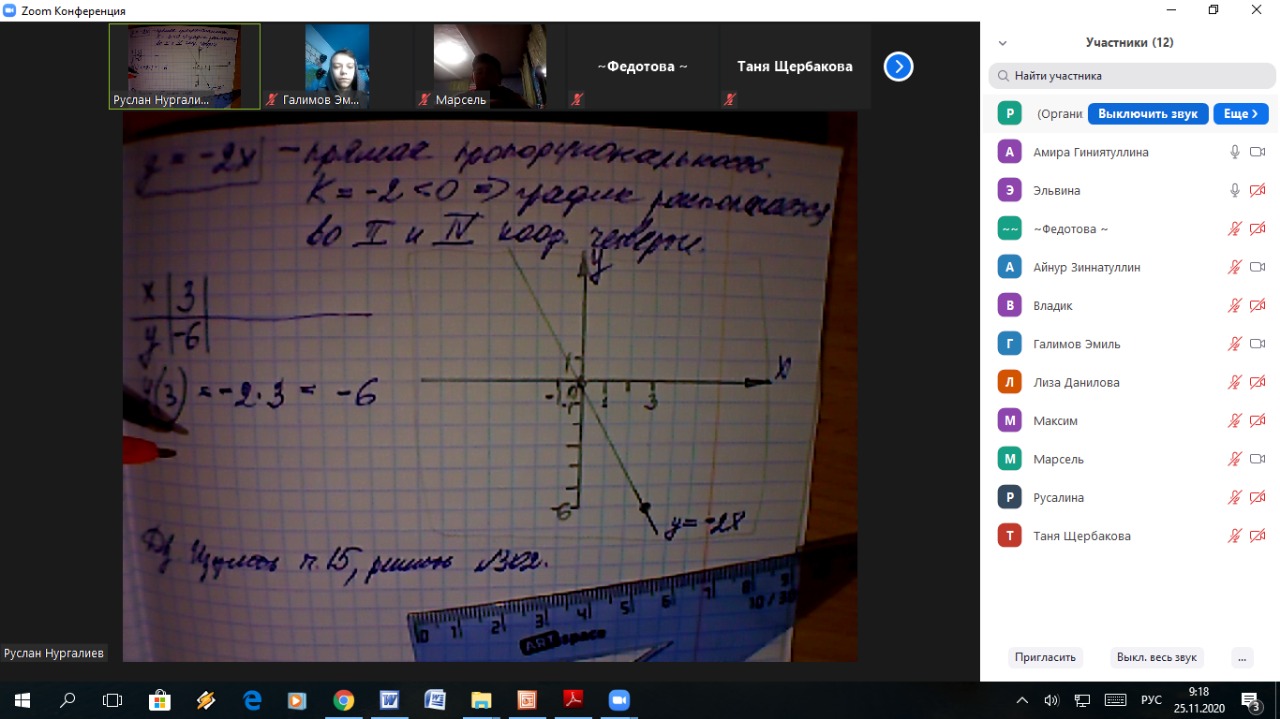Open Adobe Acrobat from the taskbar
Viewport: 1280px width, 719px height.
click(572, 700)
